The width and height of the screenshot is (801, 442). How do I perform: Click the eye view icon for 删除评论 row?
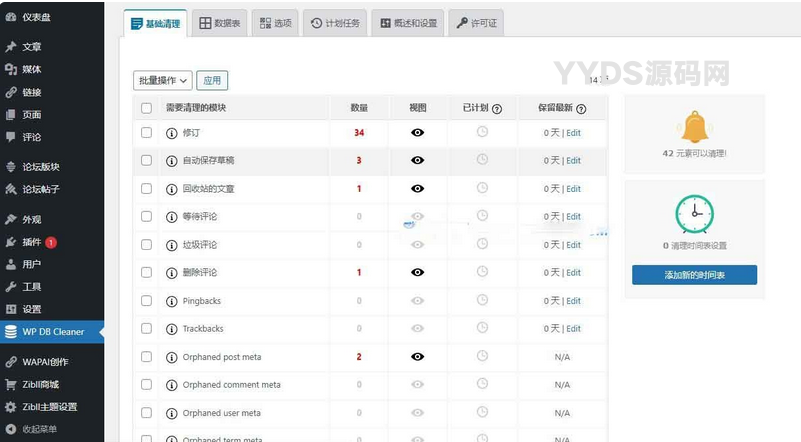418,273
